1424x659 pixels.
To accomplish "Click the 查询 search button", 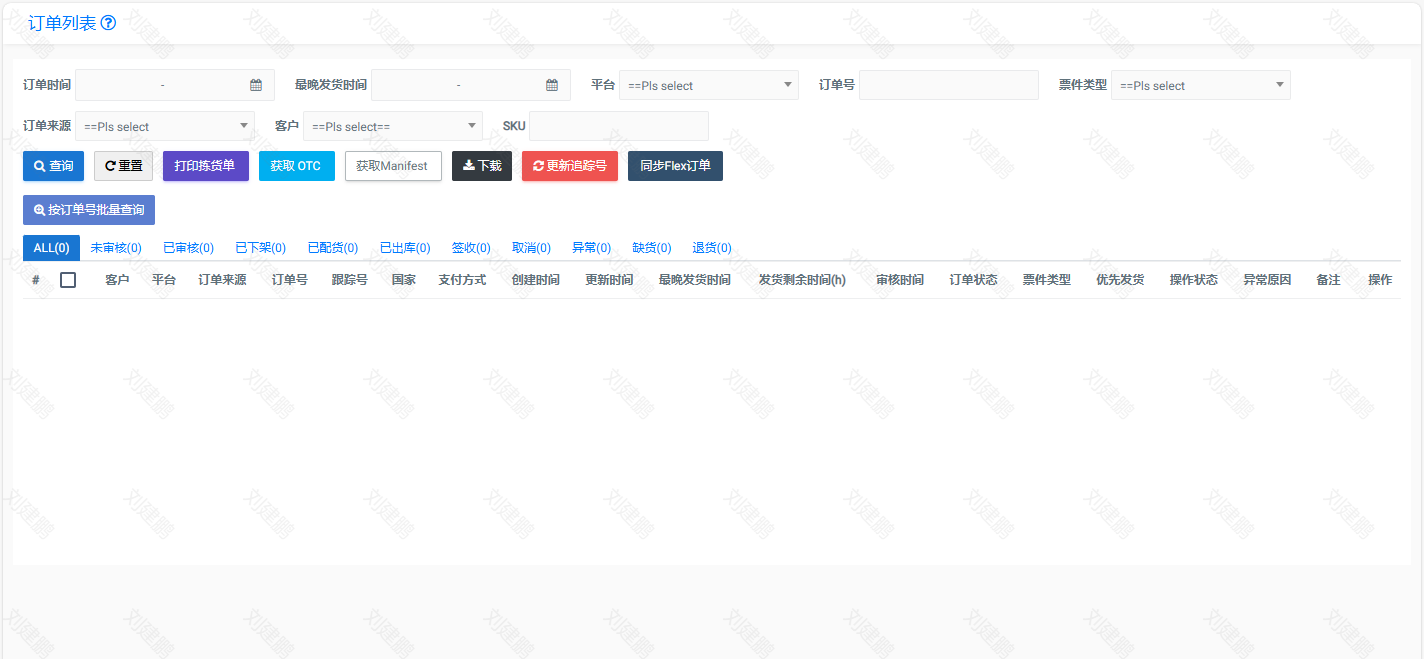I will 53,166.
